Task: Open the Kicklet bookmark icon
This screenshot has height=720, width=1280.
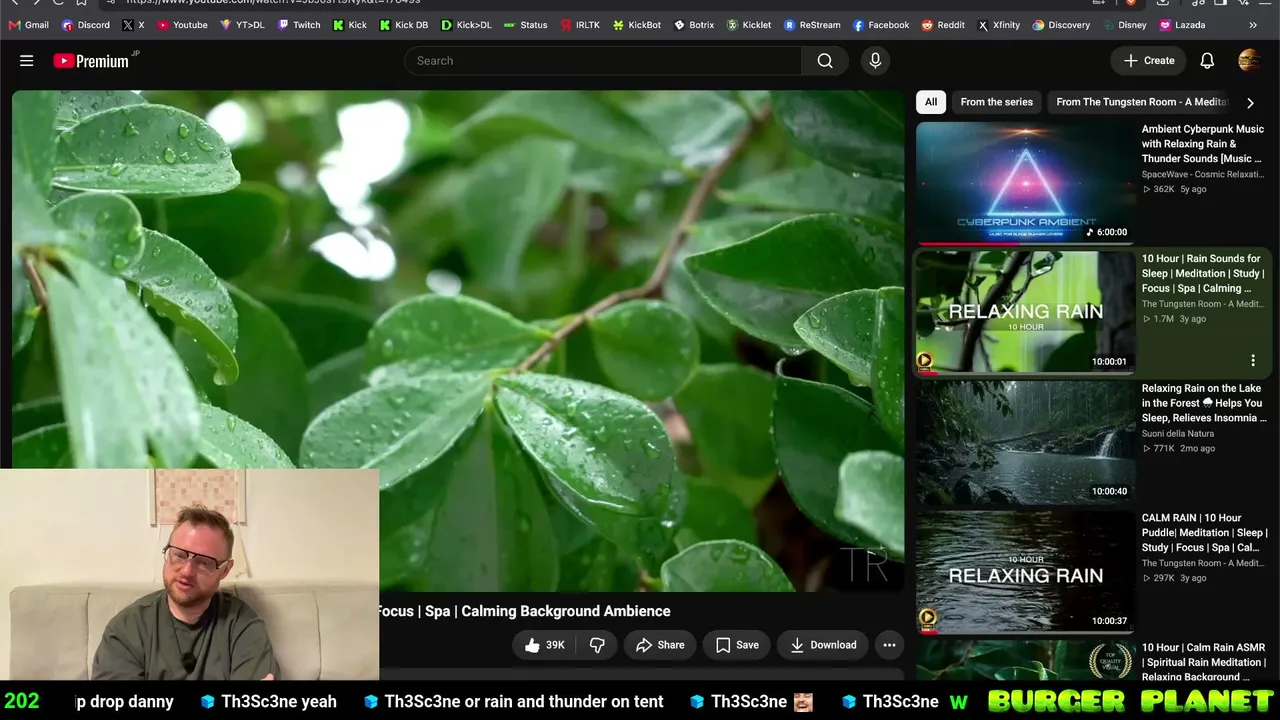Action: tap(732, 25)
